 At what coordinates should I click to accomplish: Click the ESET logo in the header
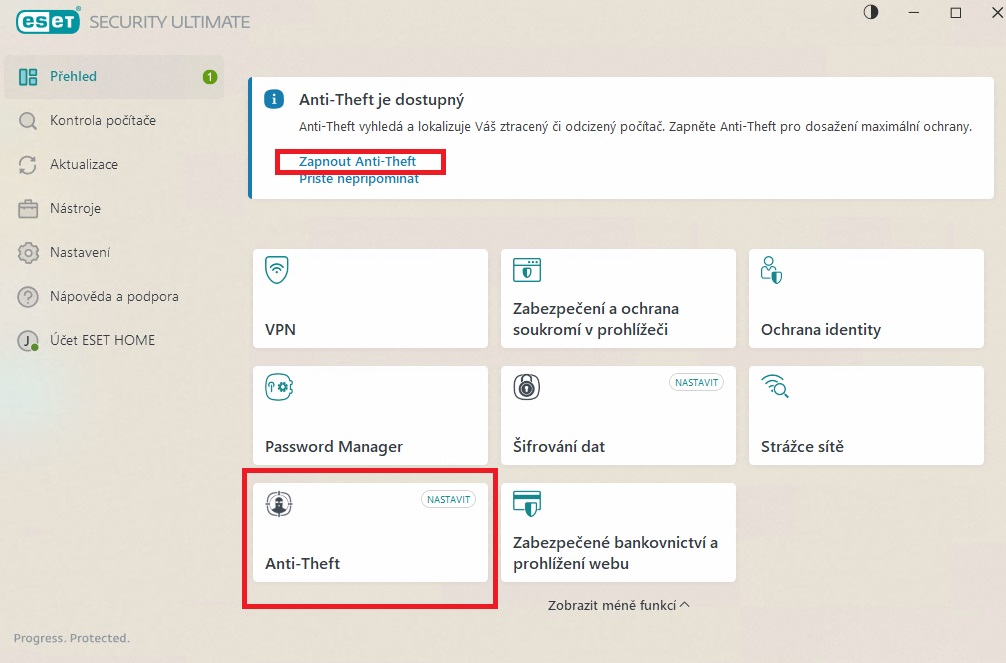pos(48,21)
